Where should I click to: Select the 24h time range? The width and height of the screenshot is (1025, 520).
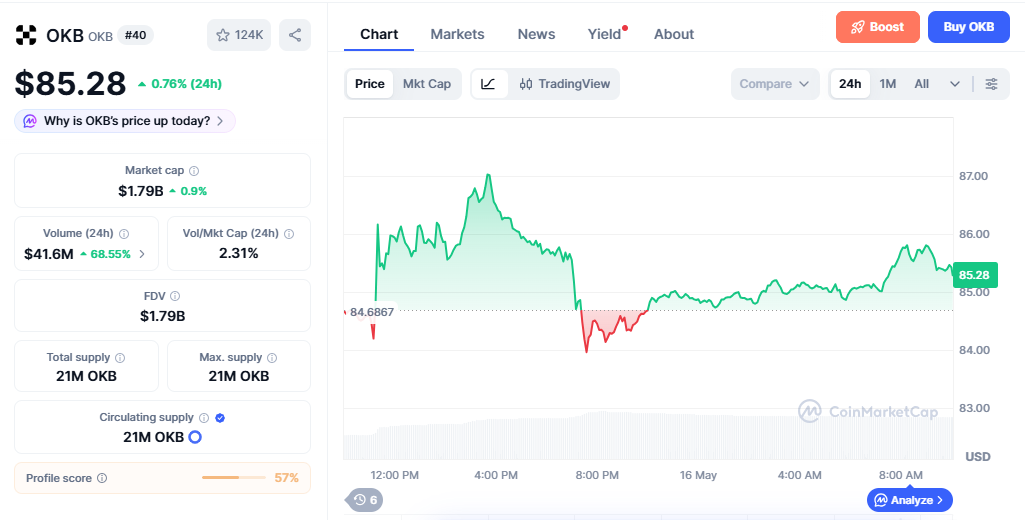[850, 84]
